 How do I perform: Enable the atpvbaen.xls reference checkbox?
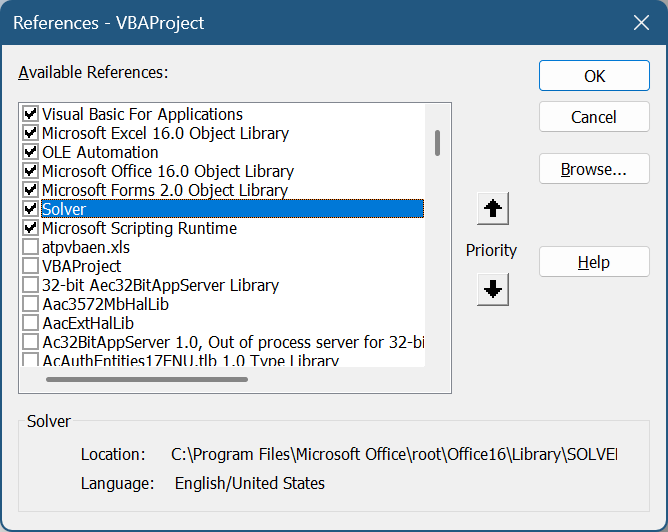31,247
